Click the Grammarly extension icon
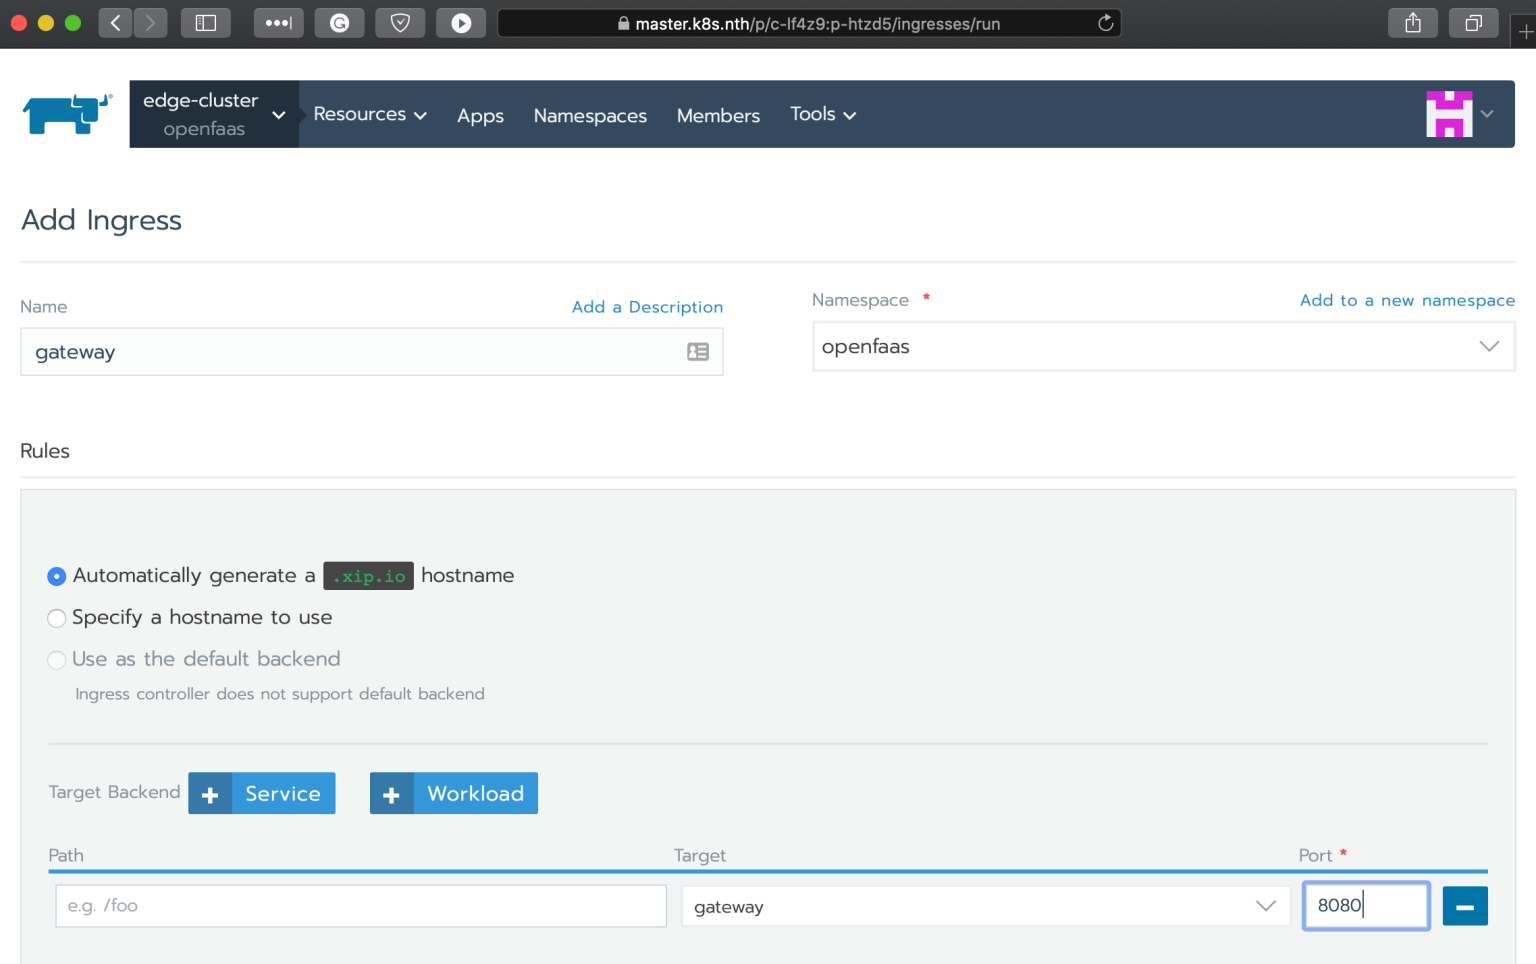Viewport: 1536px width, 964px height. click(x=340, y=22)
